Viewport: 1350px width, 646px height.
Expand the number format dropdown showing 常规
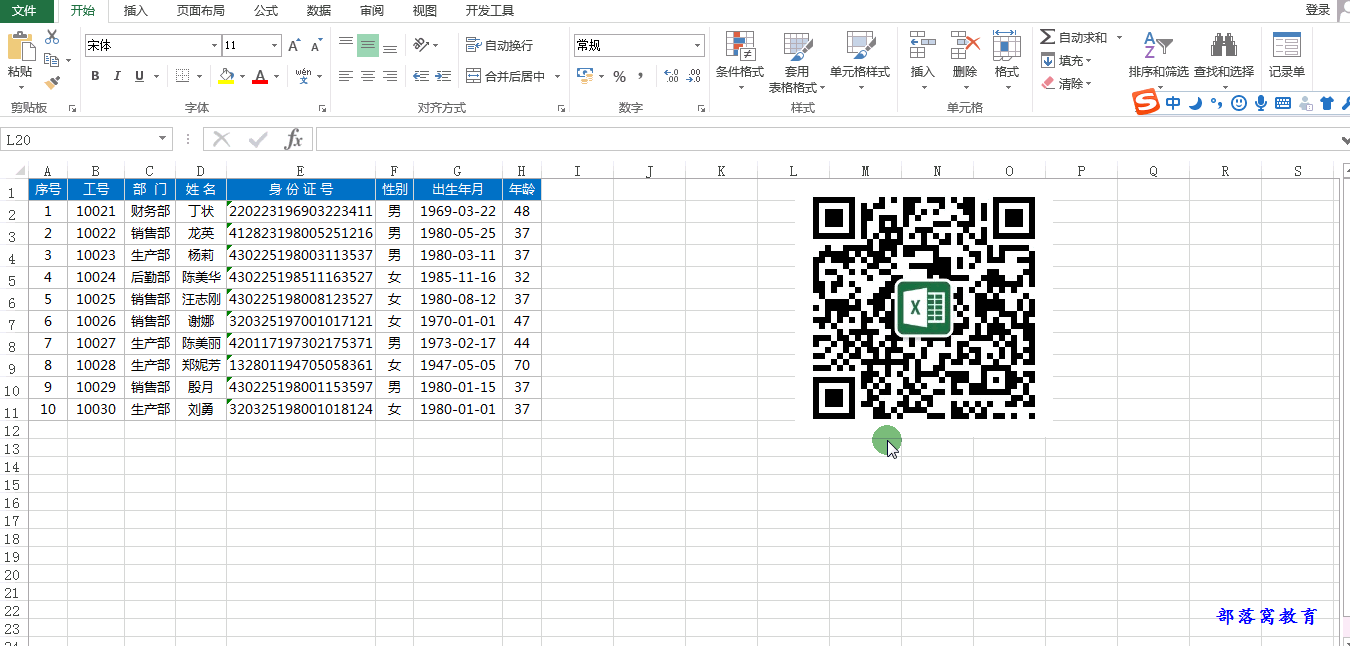[698, 45]
